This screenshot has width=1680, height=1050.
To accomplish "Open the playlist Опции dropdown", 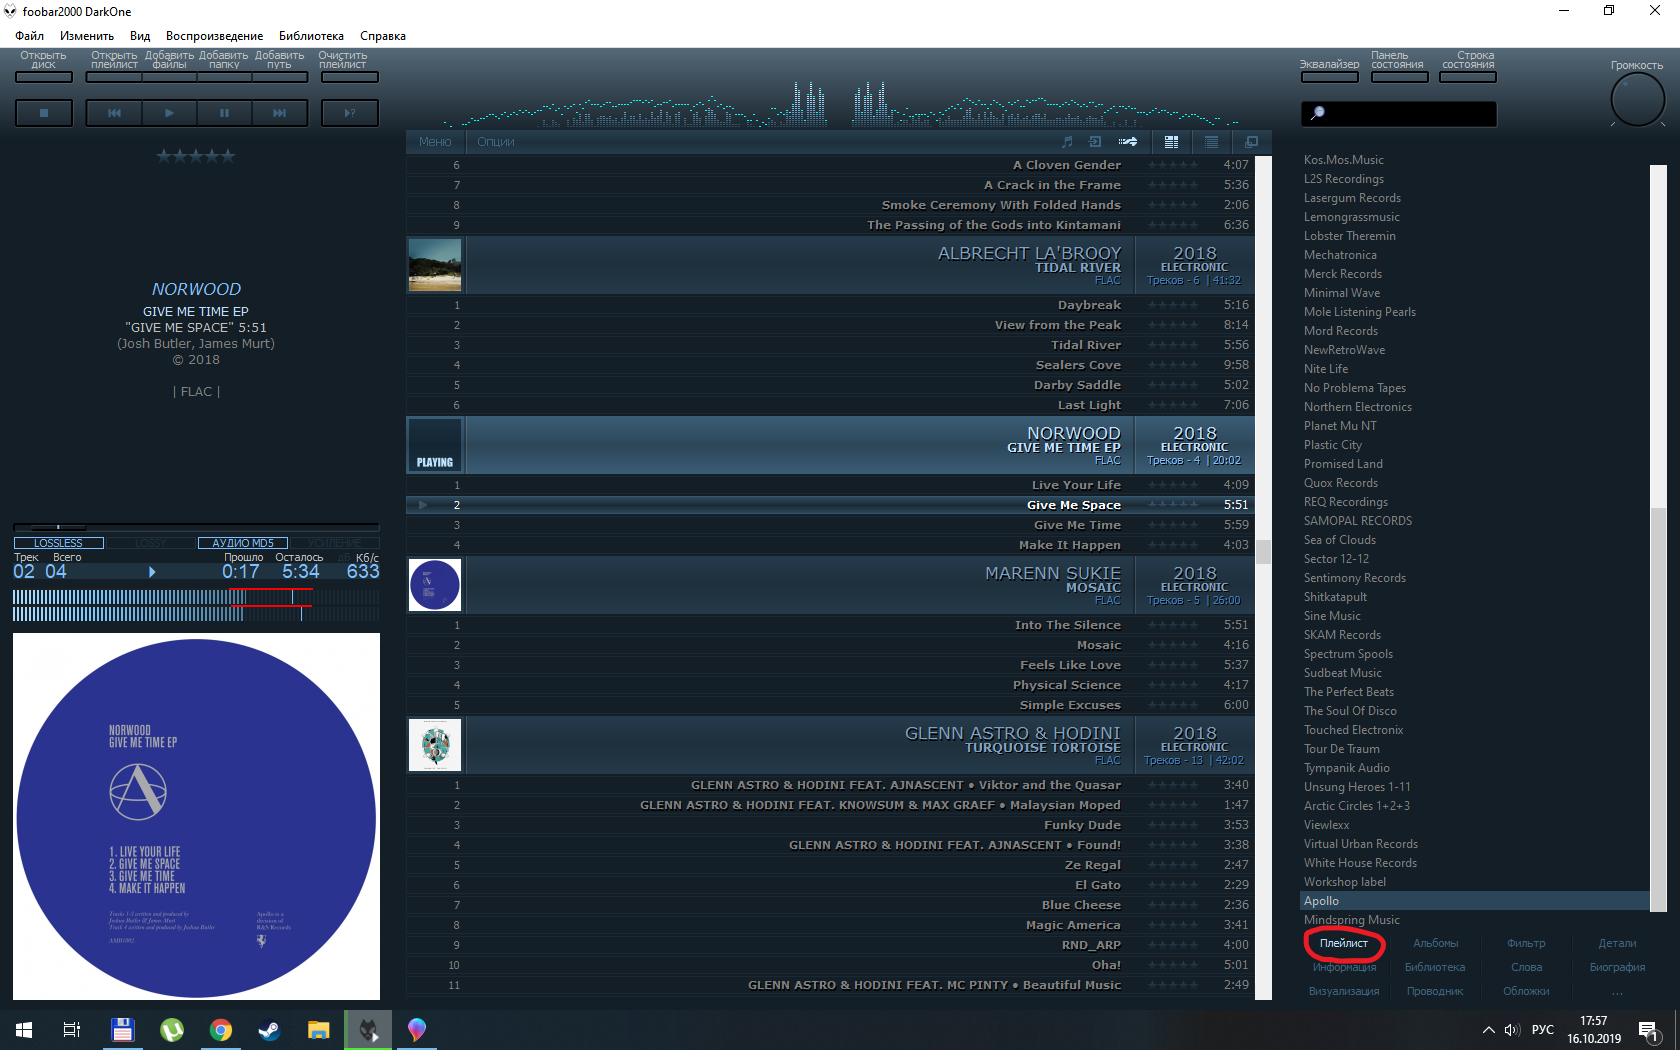I will coord(496,142).
